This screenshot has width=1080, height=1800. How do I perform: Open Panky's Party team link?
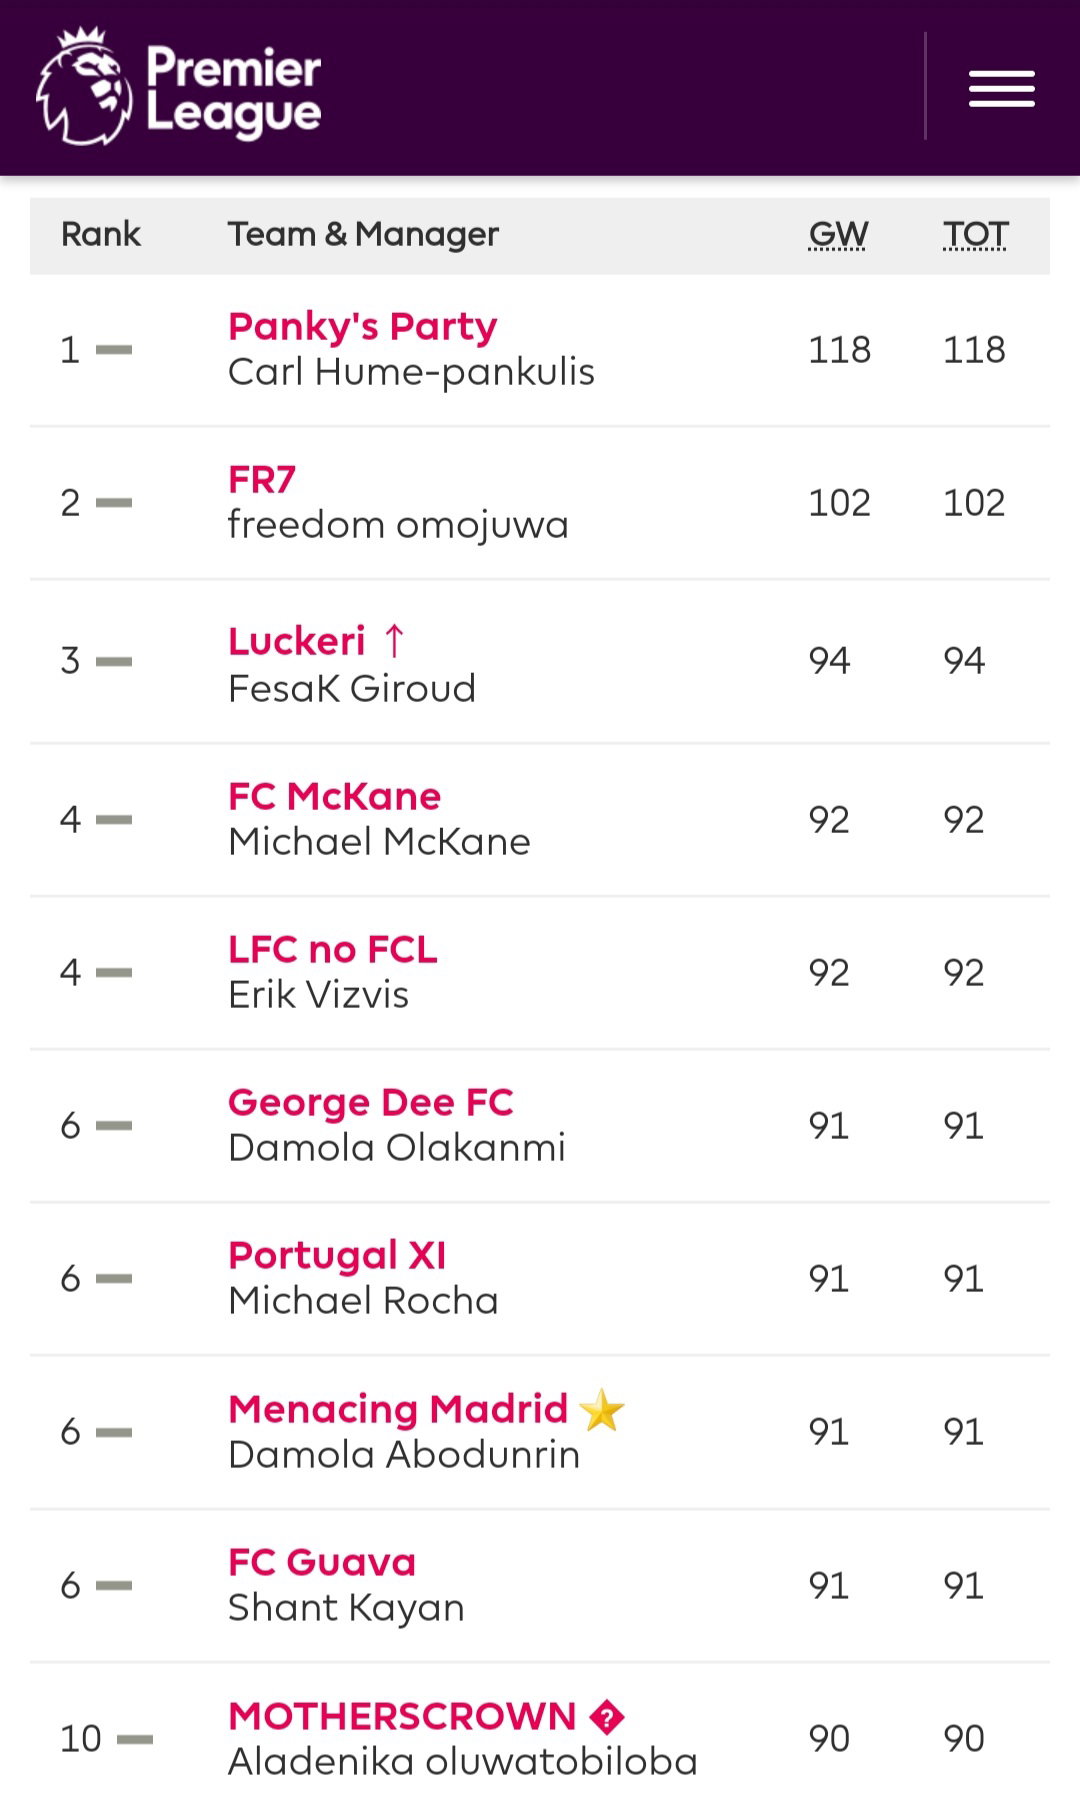[363, 326]
